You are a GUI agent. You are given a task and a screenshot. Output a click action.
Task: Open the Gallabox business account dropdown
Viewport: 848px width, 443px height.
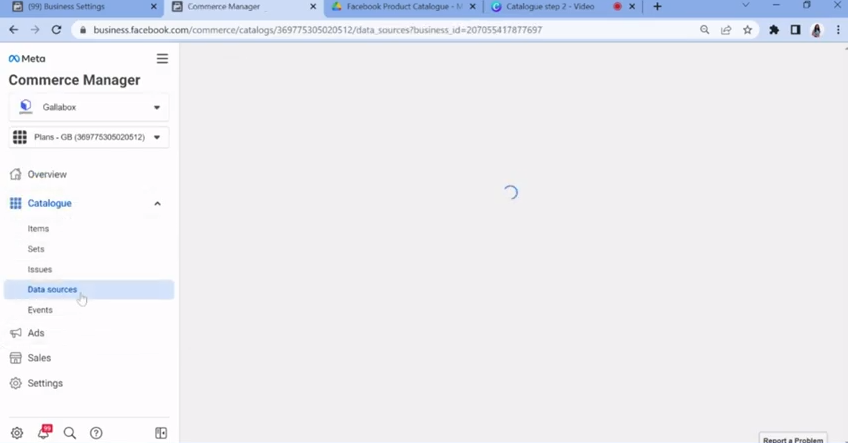tap(89, 107)
